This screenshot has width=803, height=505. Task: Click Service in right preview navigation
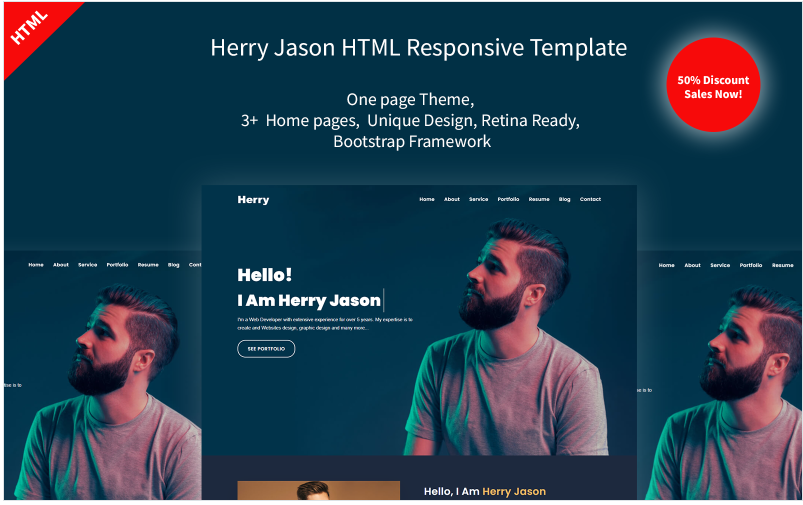tap(720, 265)
